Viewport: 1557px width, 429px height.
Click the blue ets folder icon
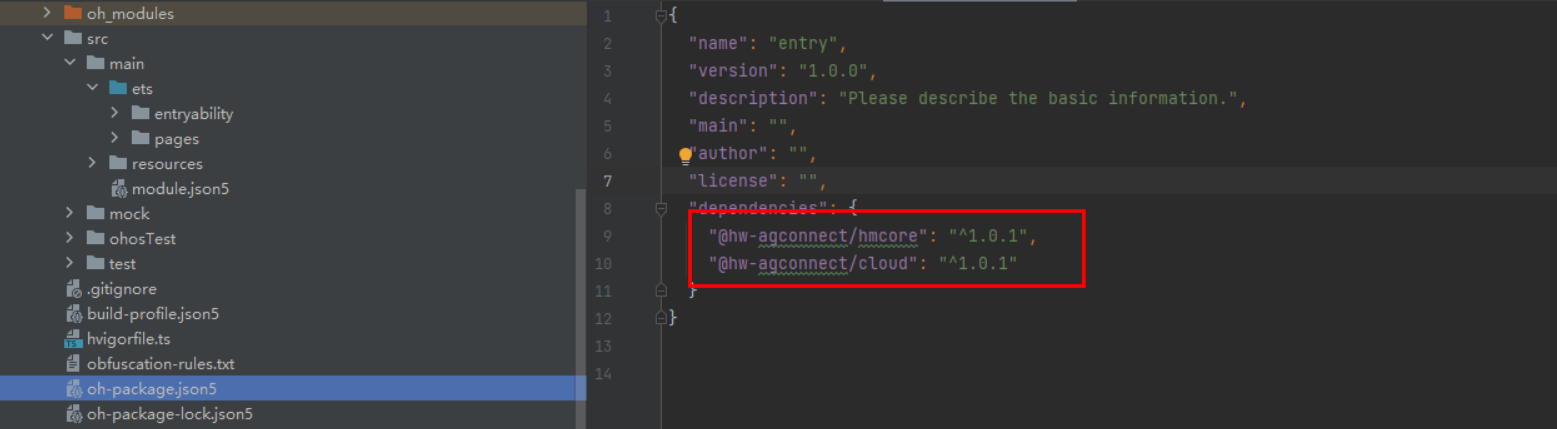117,89
